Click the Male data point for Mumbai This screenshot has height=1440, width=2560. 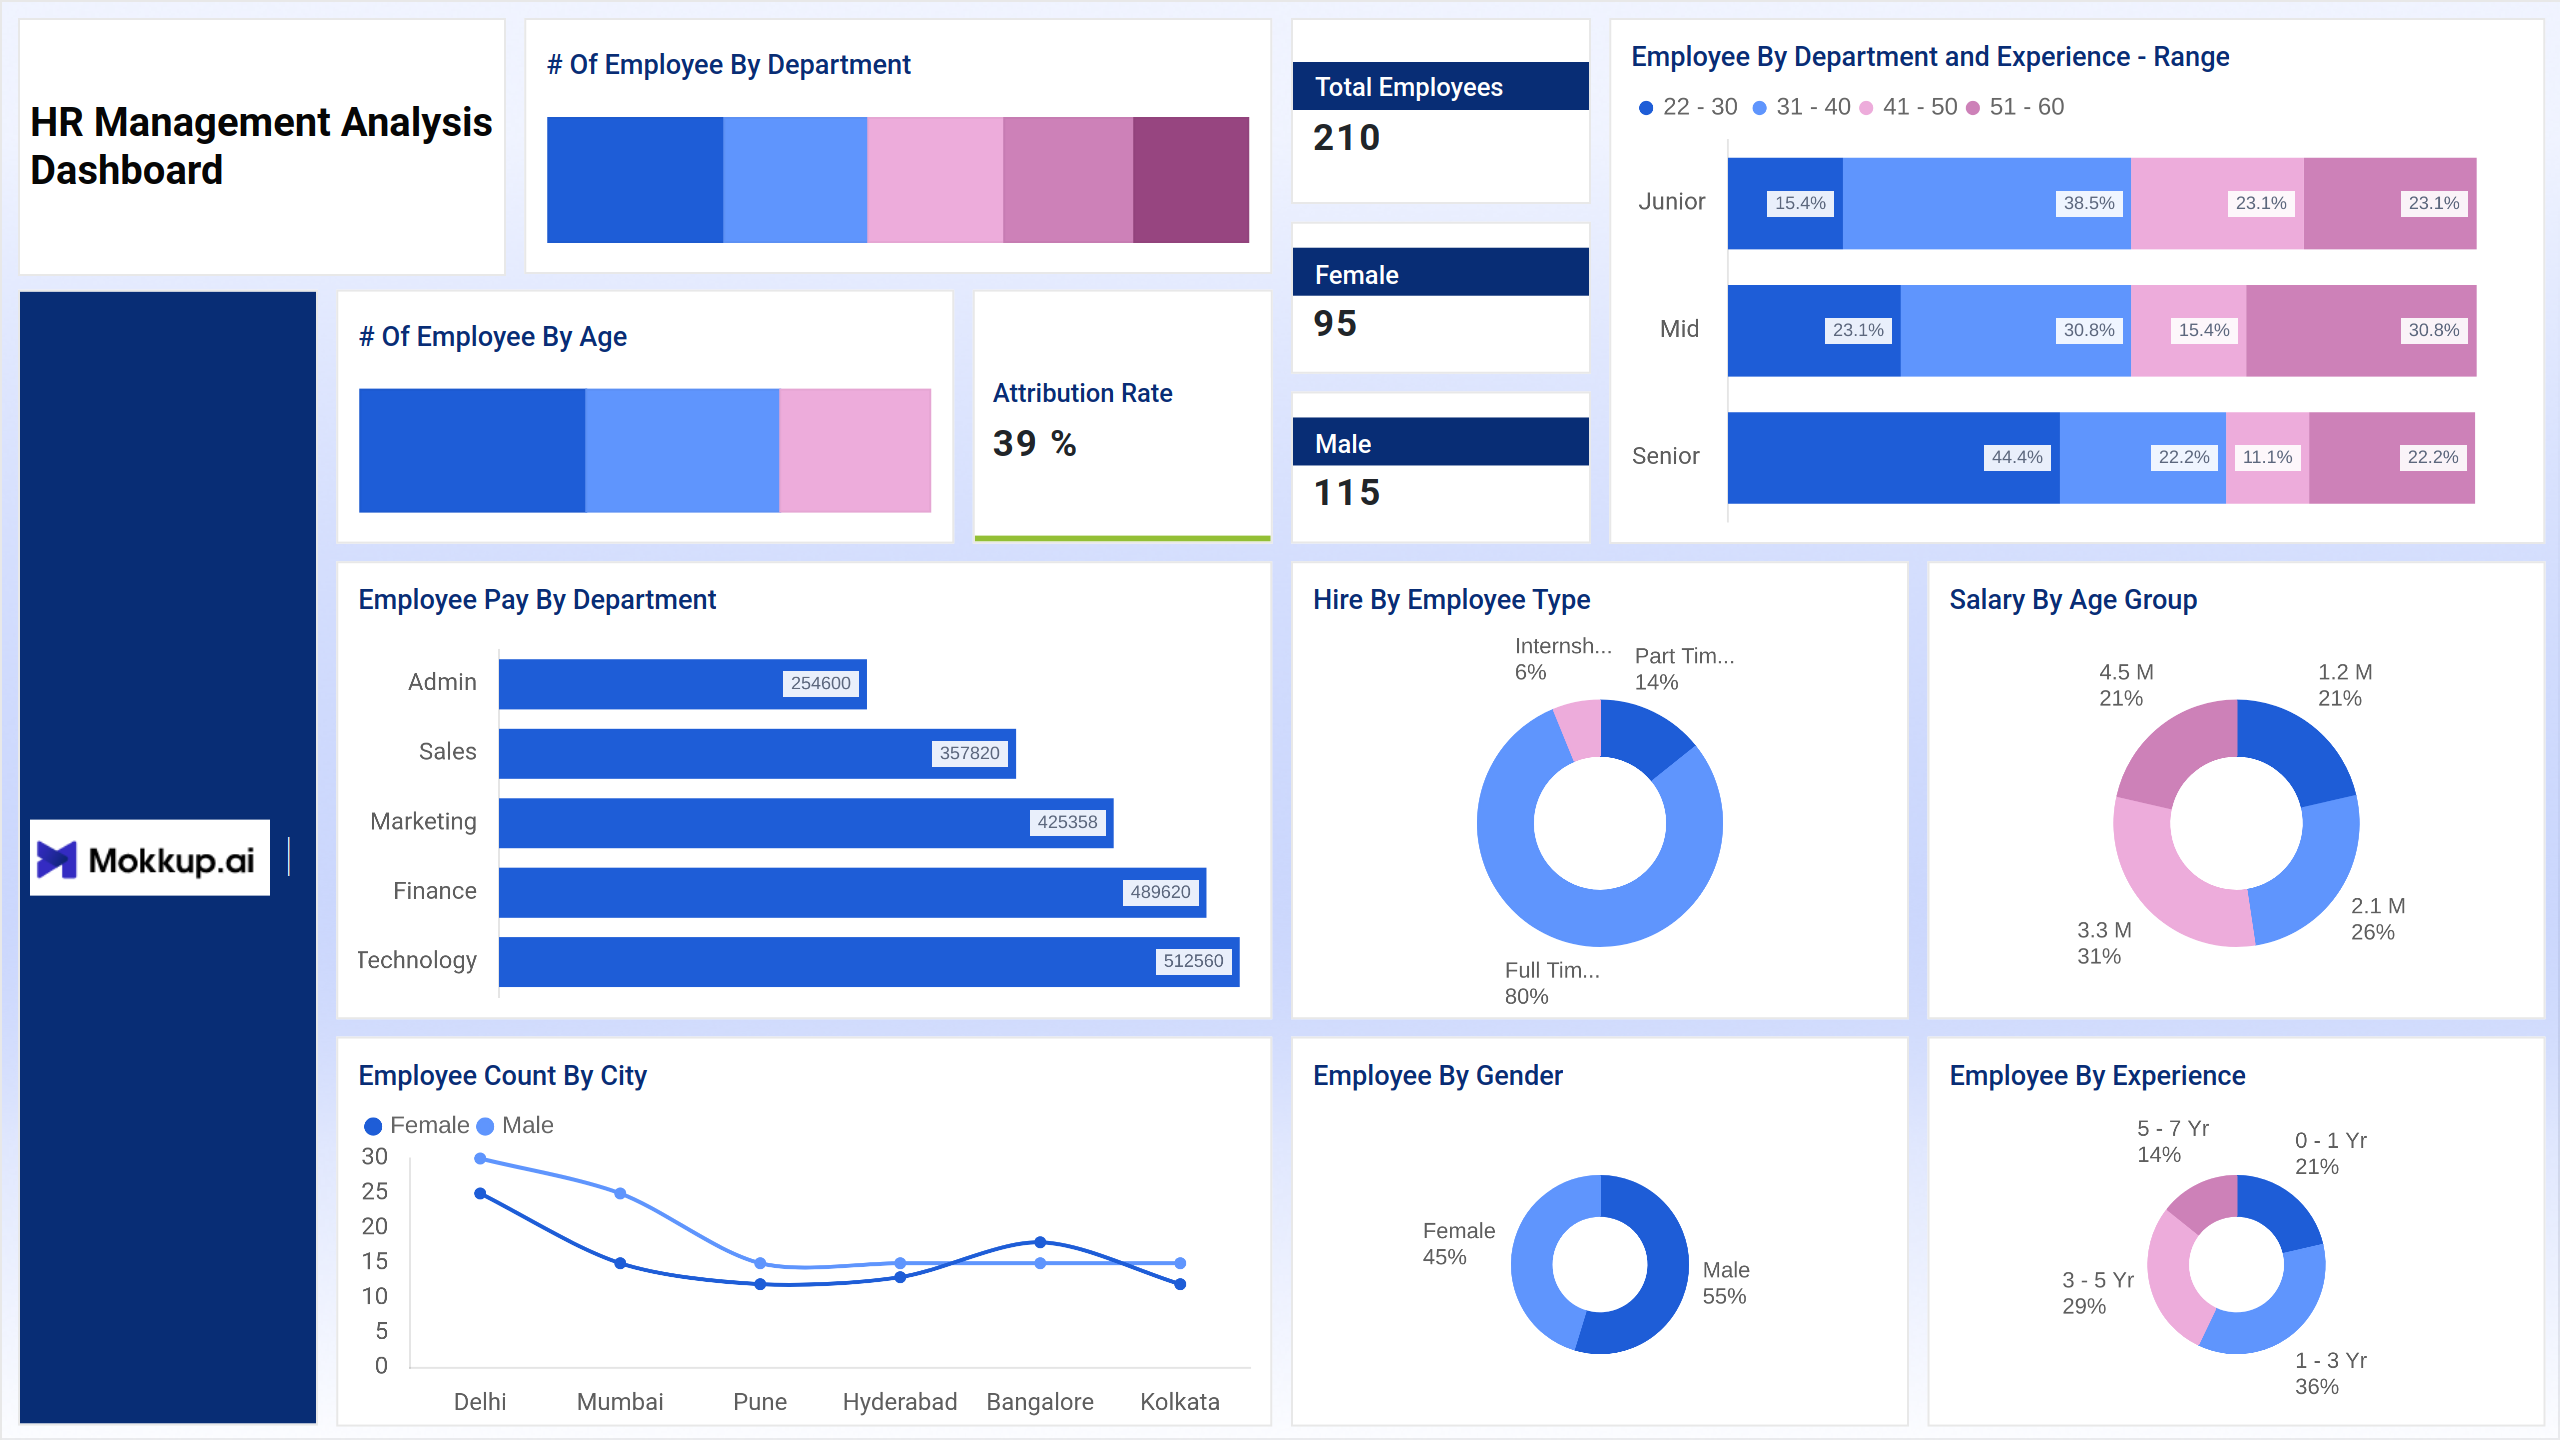(620, 1193)
